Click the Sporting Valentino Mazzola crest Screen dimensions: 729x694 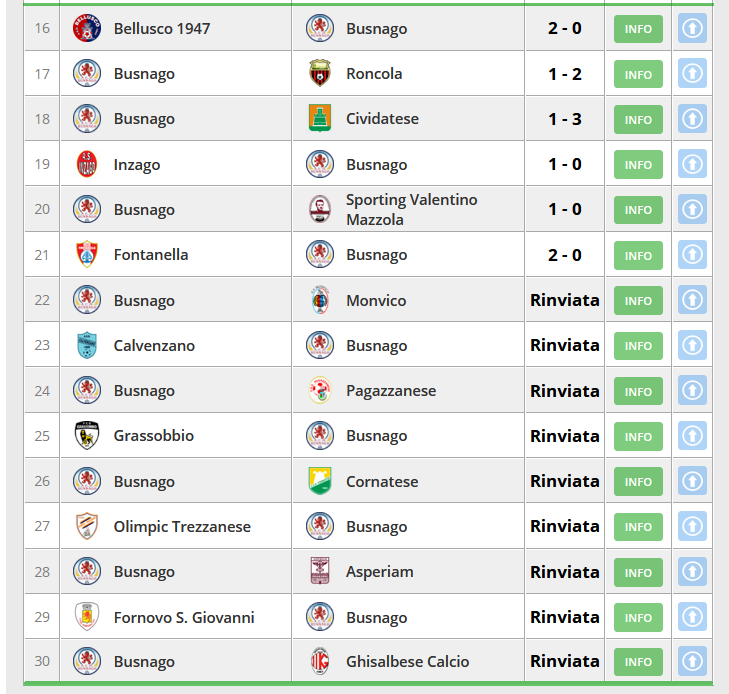click(x=320, y=209)
